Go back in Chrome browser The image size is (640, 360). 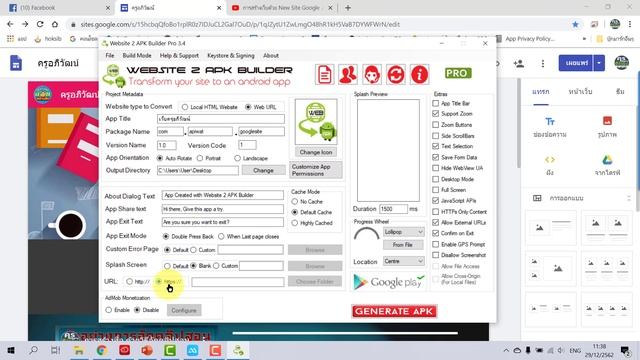[x=10, y=24]
